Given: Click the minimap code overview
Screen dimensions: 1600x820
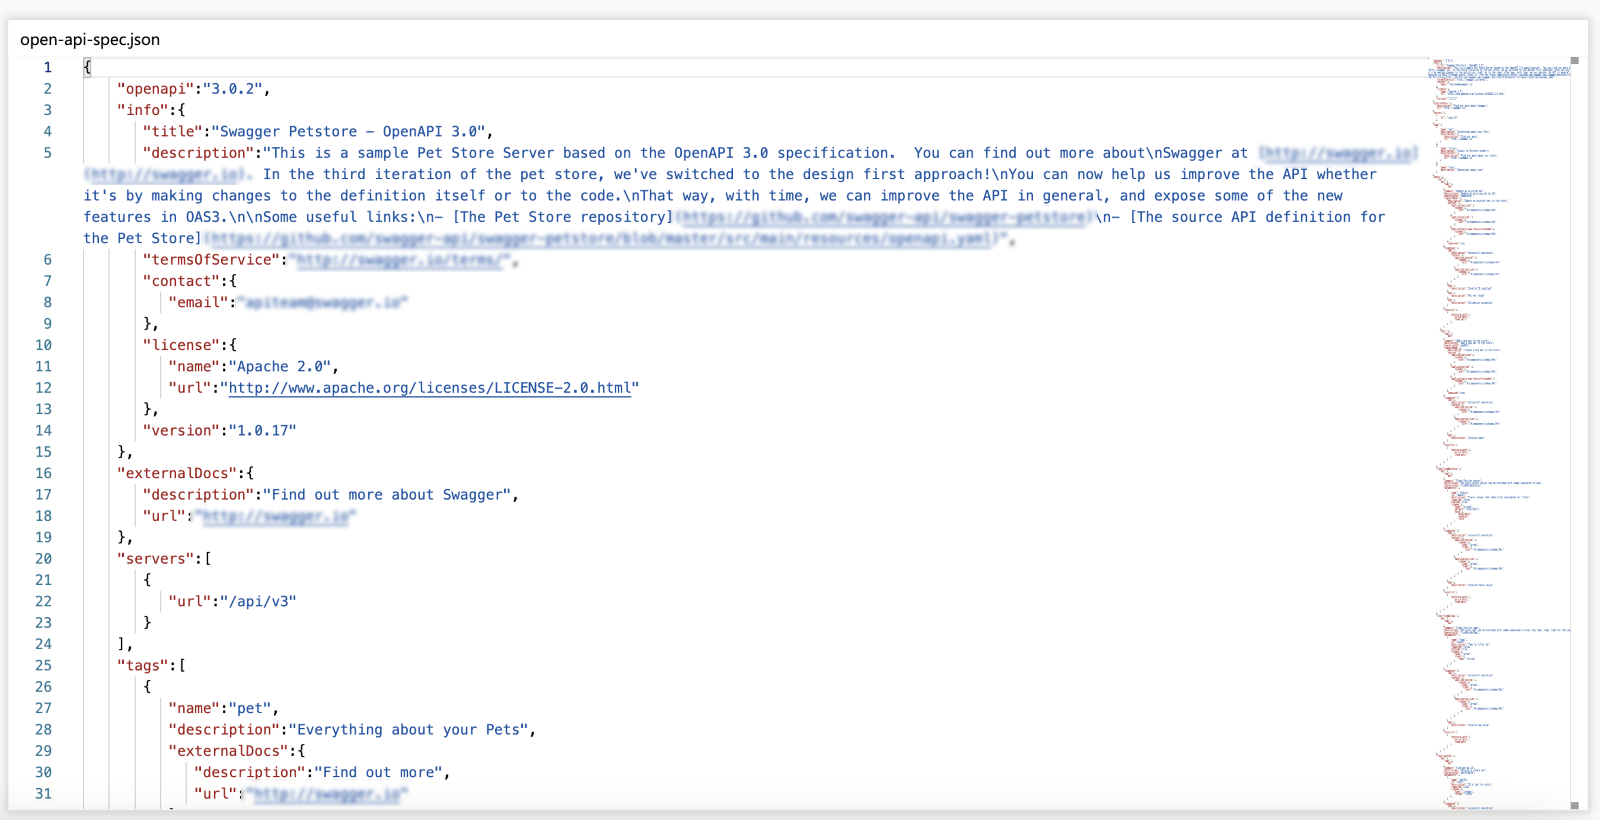Looking at the screenshot, I should point(1498,432).
